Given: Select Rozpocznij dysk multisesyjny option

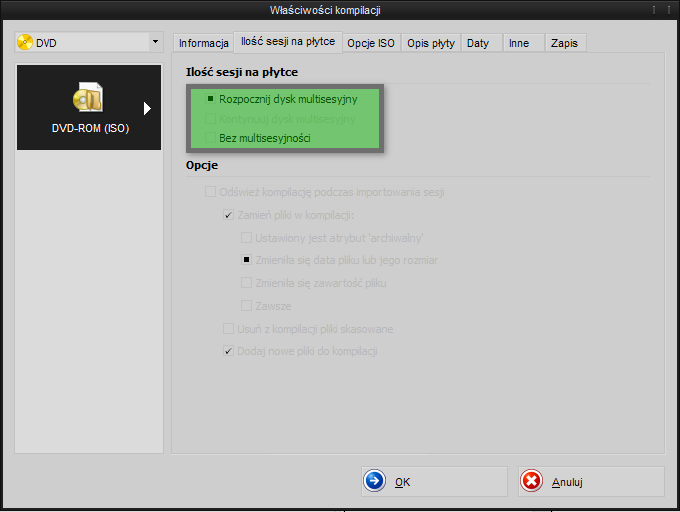Looking at the screenshot, I should pos(282,99).
